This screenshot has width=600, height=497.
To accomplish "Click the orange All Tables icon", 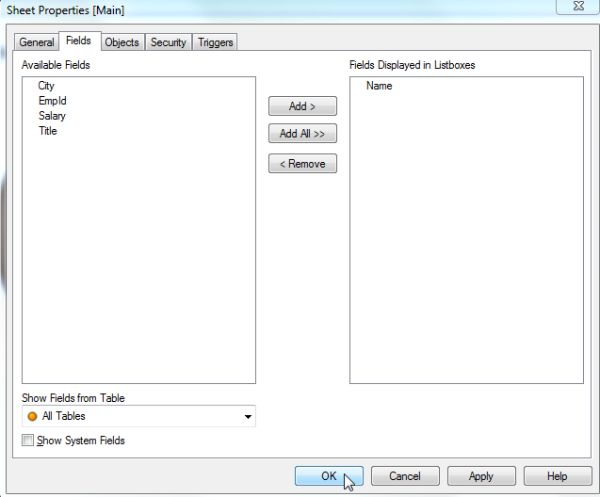I will click(x=33, y=416).
